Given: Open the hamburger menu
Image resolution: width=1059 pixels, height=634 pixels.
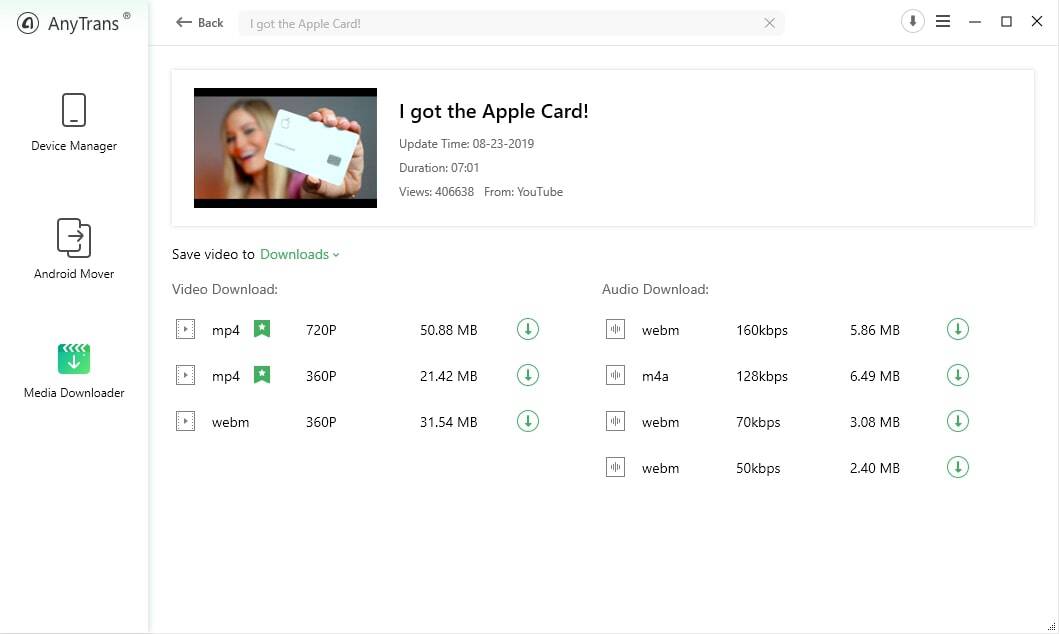Looking at the screenshot, I should tap(943, 22).
